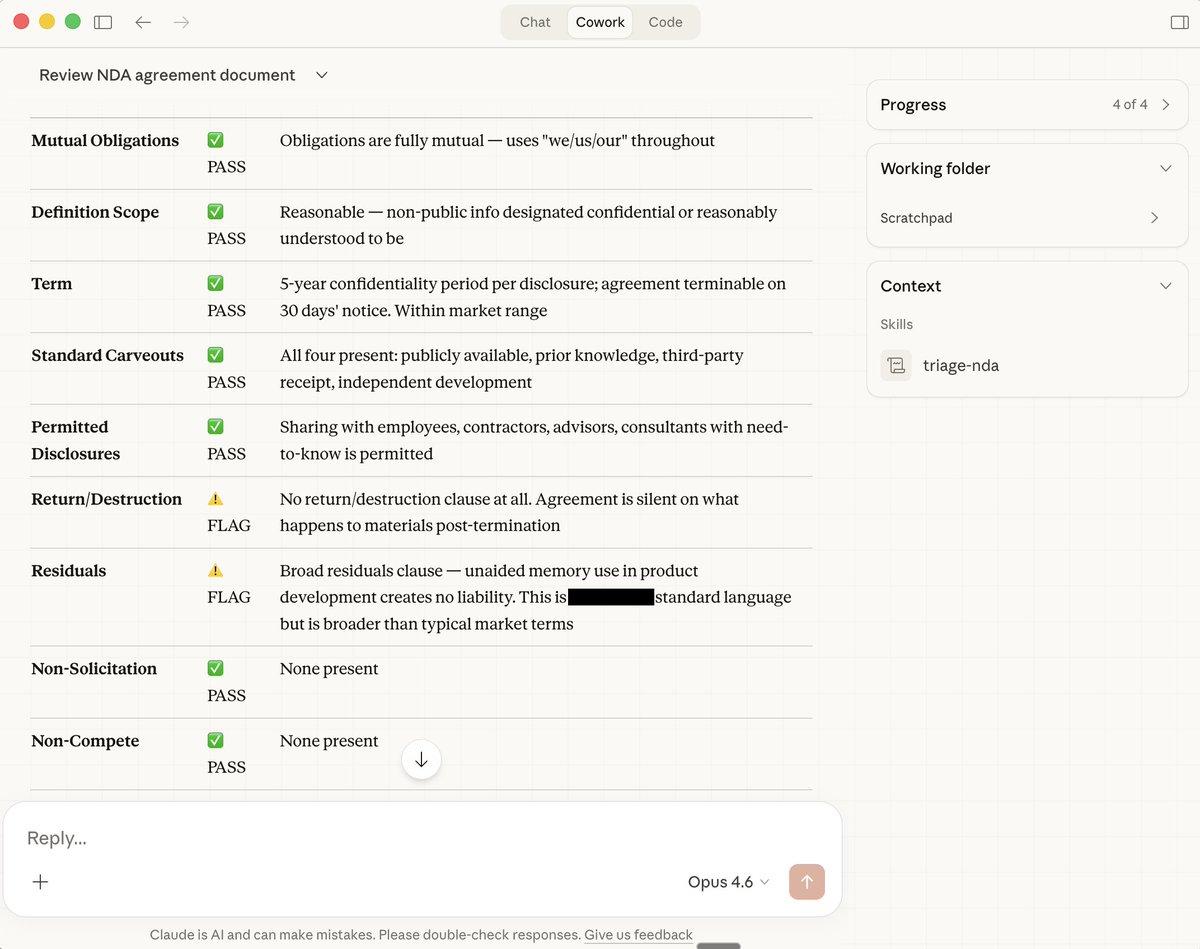
Task: Click the sidebar toggle icon top left
Action: click(x=103, y=21)
